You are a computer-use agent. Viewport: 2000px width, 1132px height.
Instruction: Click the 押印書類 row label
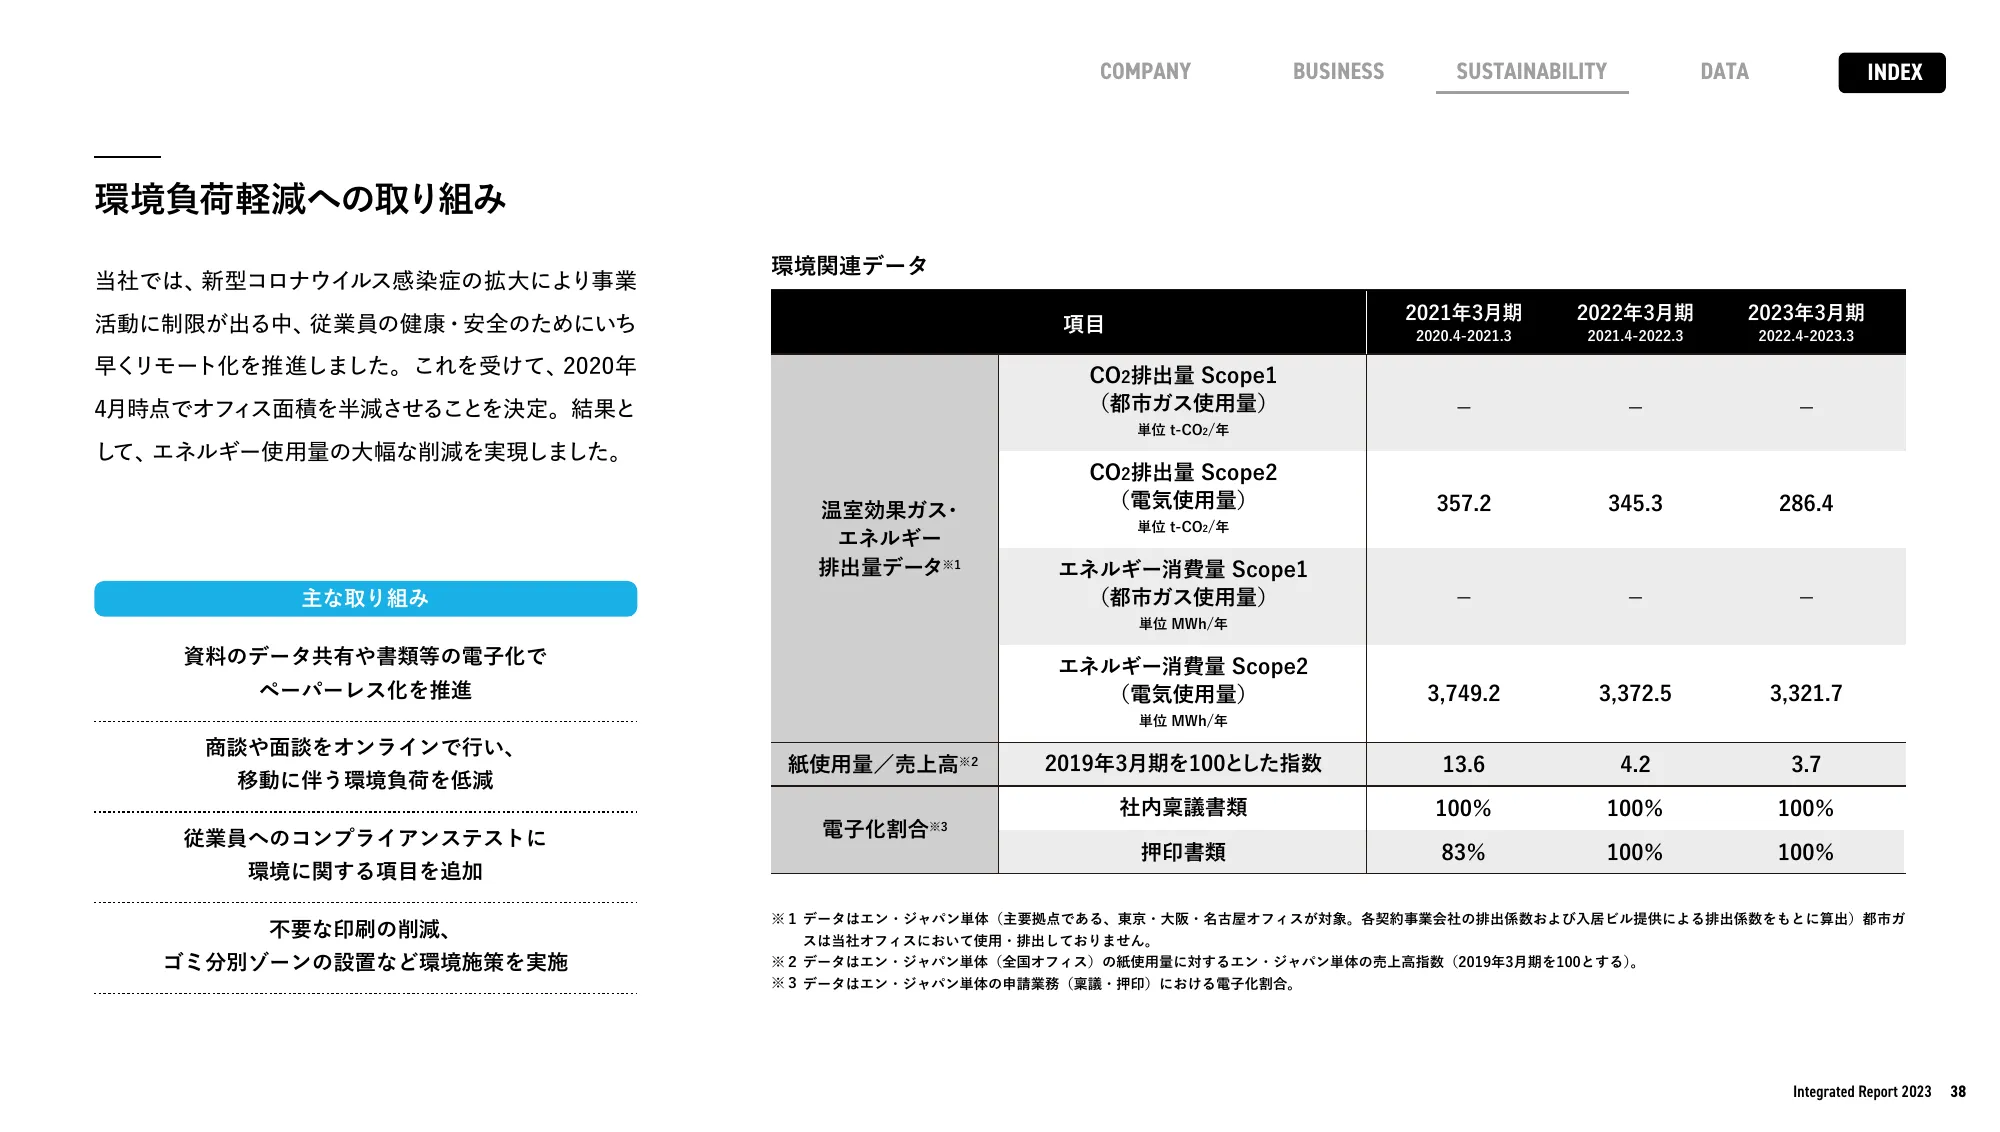[1183, 852]
